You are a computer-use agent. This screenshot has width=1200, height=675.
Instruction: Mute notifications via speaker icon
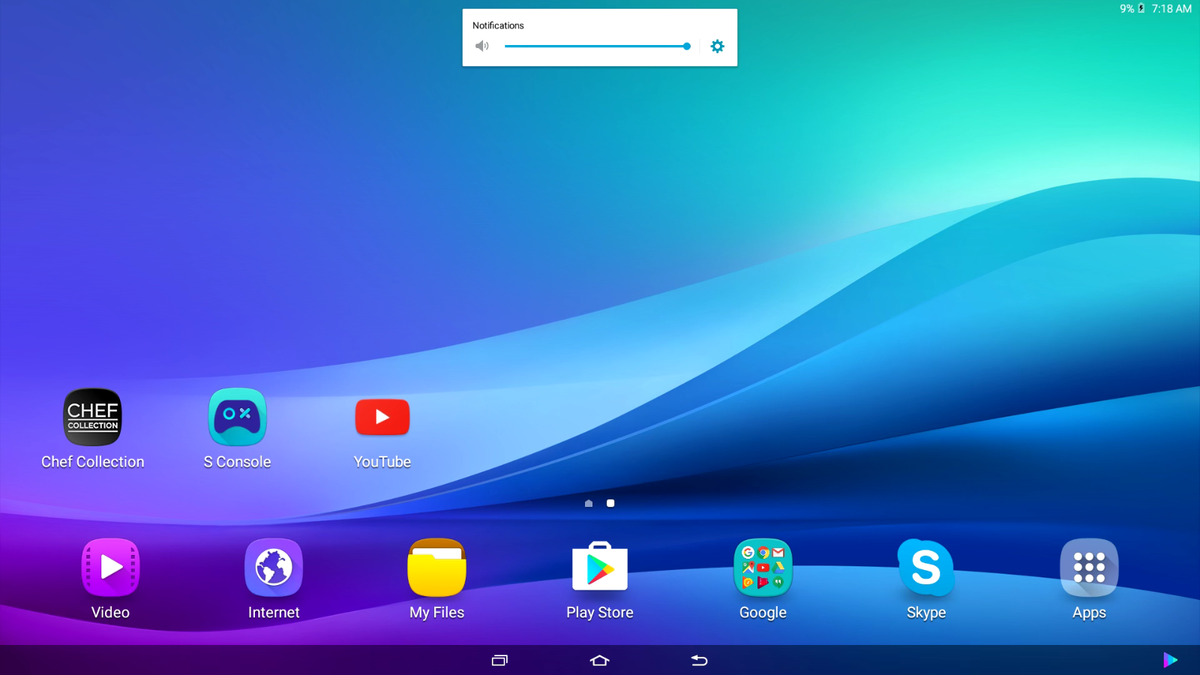point(482,46)
